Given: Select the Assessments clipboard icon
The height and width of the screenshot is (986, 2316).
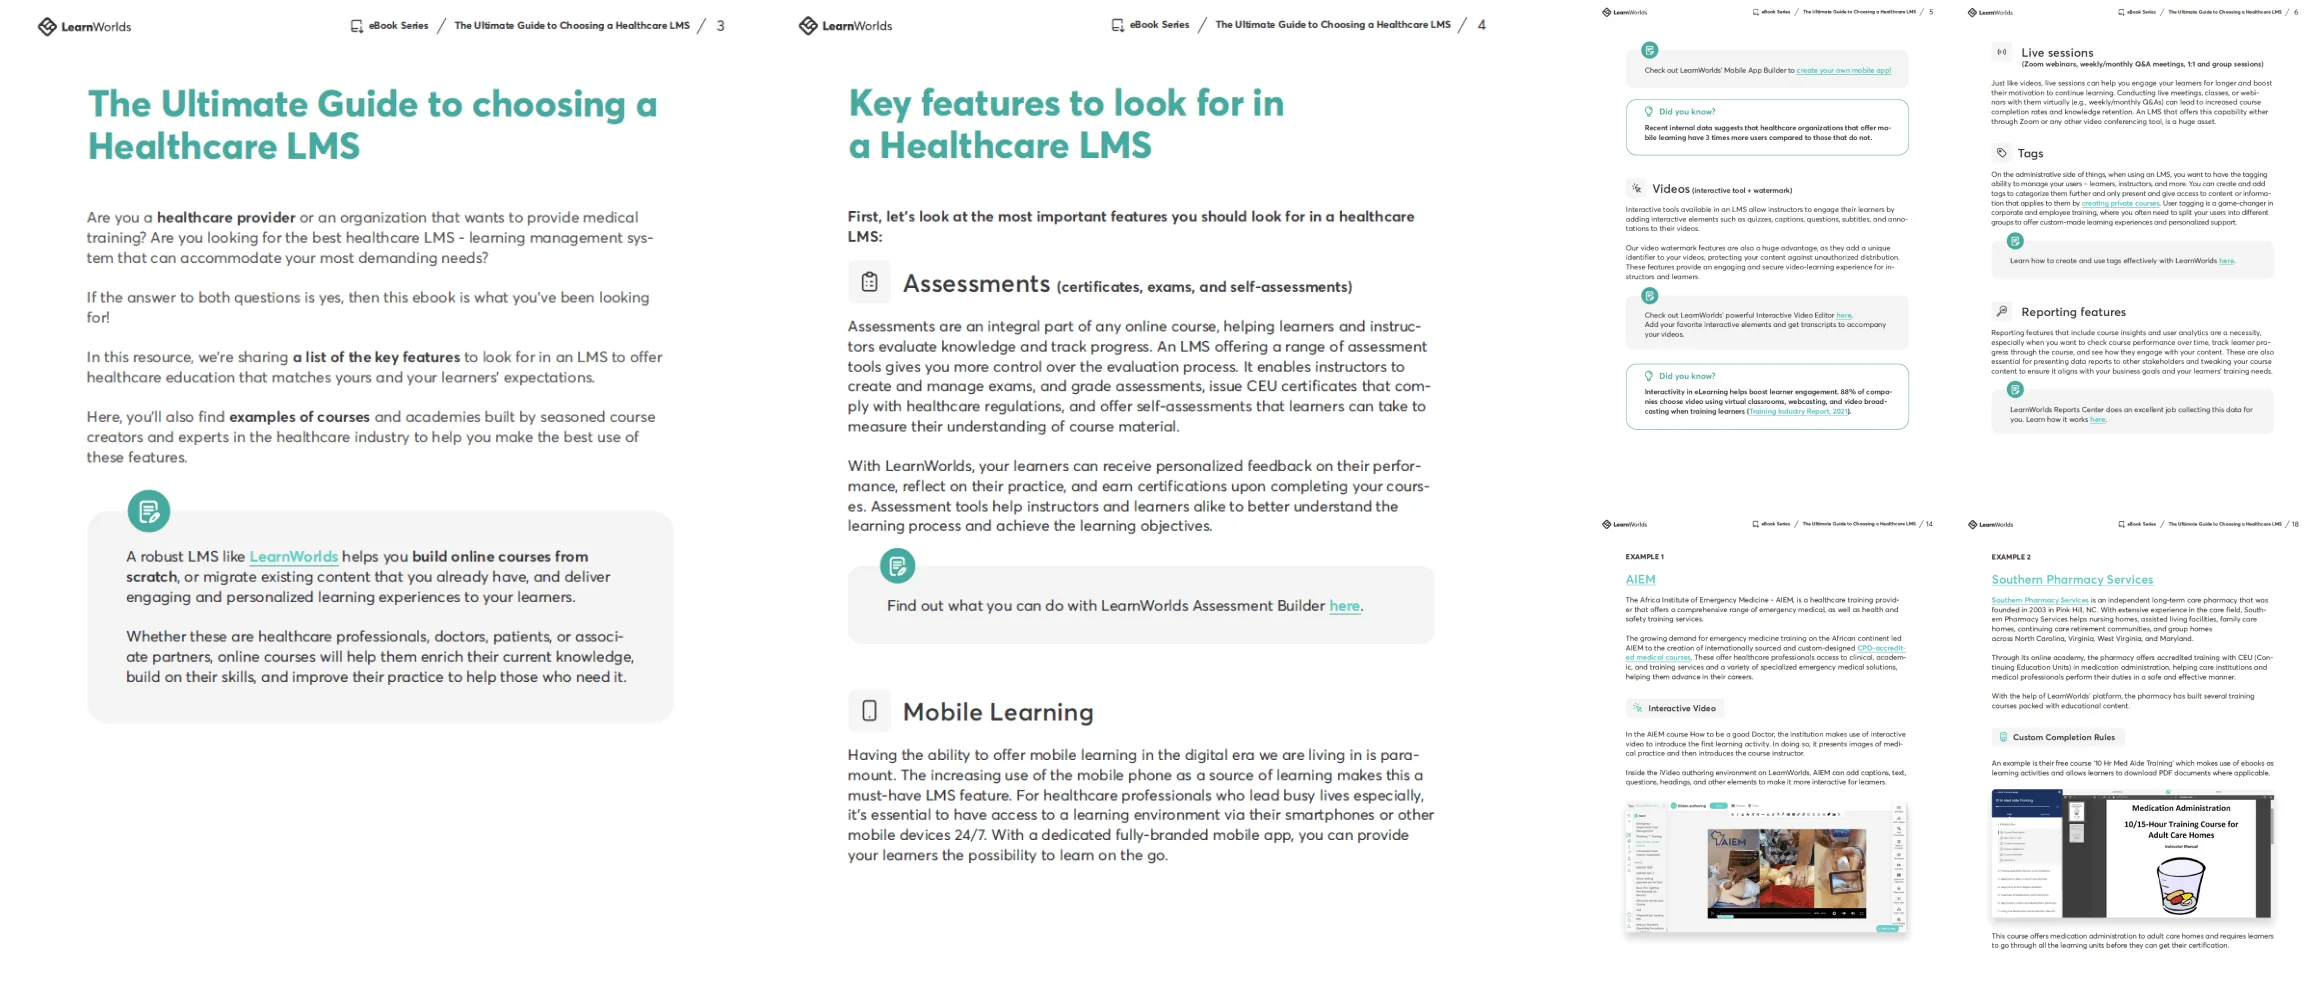Looking at the screenshot, I should point(870,282).
